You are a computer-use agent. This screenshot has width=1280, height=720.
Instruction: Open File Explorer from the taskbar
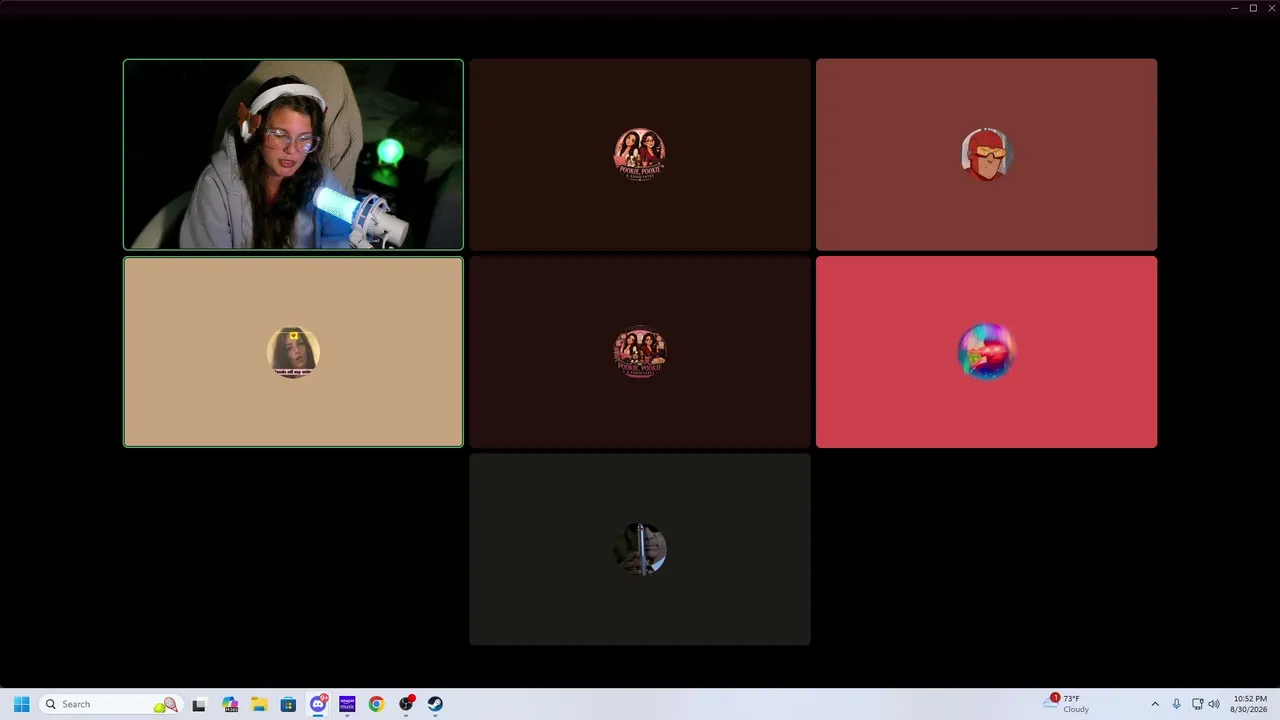point(259,704)
